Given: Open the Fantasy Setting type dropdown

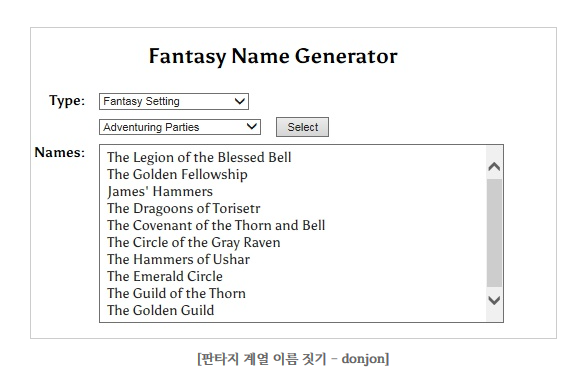Looking at the screenshot, I should coord(174,101).
